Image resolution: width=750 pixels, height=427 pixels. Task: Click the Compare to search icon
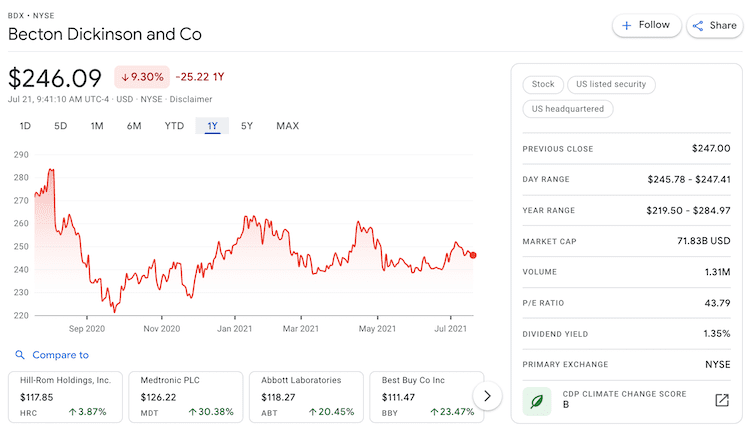[x=20, y=355]
